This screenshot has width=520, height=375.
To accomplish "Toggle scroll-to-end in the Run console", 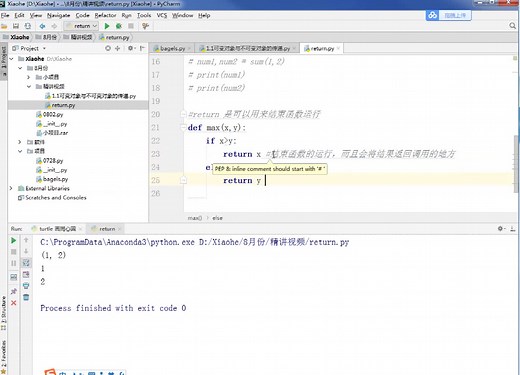I will [26, 274].
